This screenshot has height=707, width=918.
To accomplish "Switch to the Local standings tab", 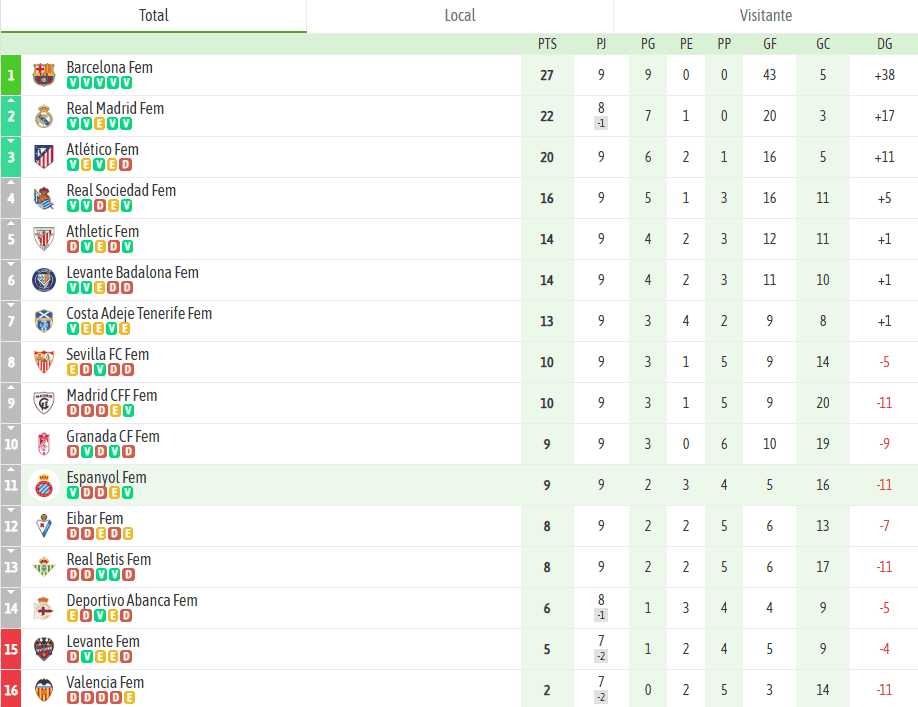I will click(x=460, y=15).
